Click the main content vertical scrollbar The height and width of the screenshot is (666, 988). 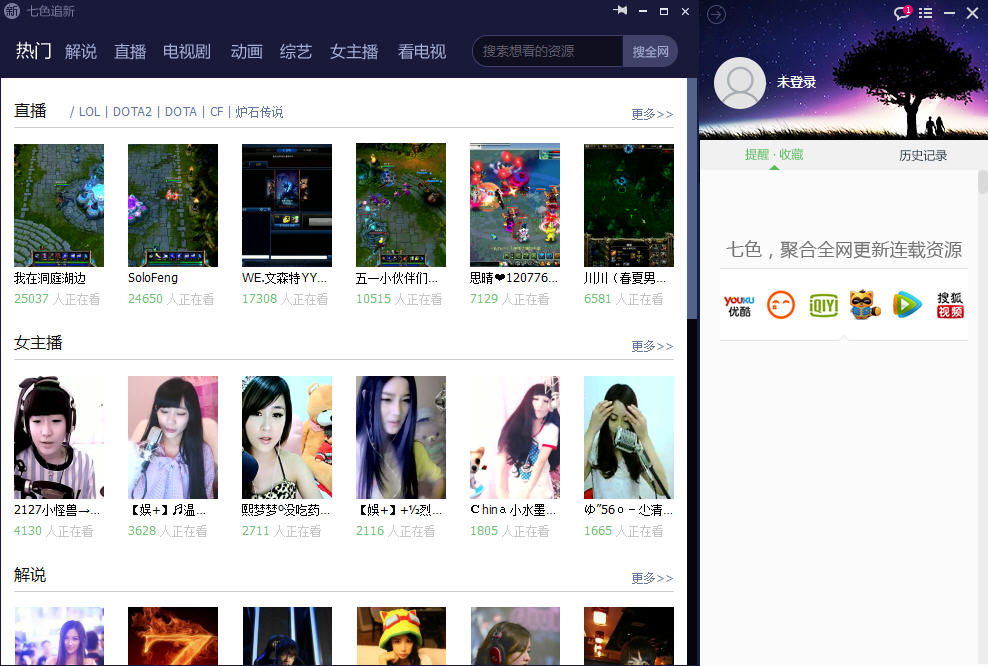(x=692, y=200)
